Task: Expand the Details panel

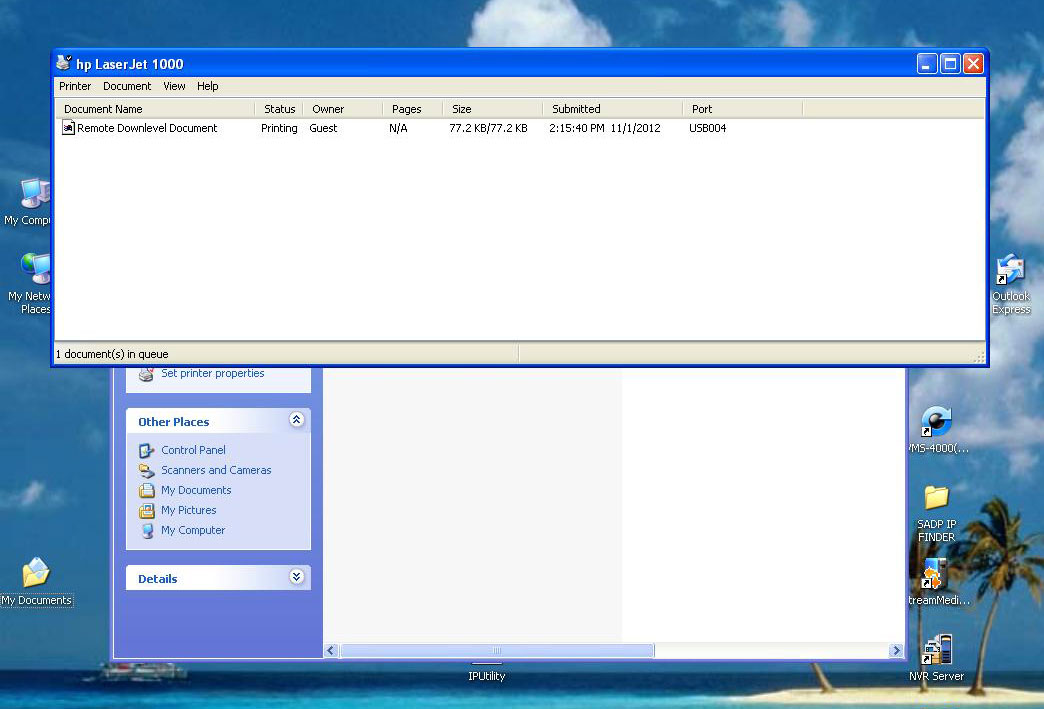Action: pos(296,577)
